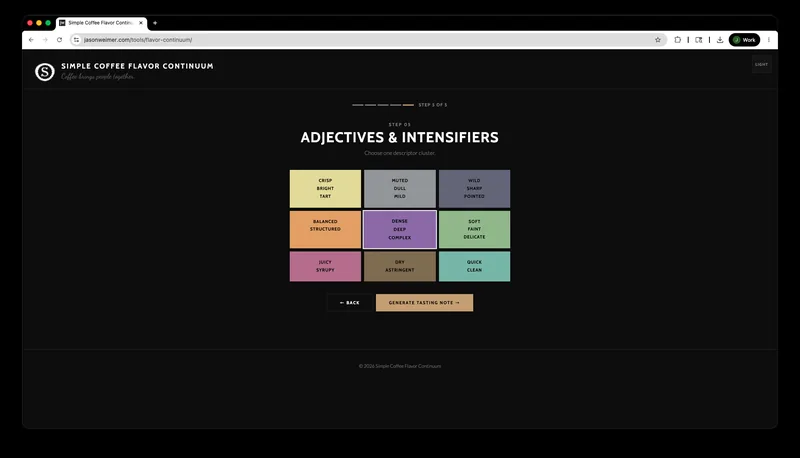Open a new browser tab
Screen dimensions: 800x458
coord(155,23)
